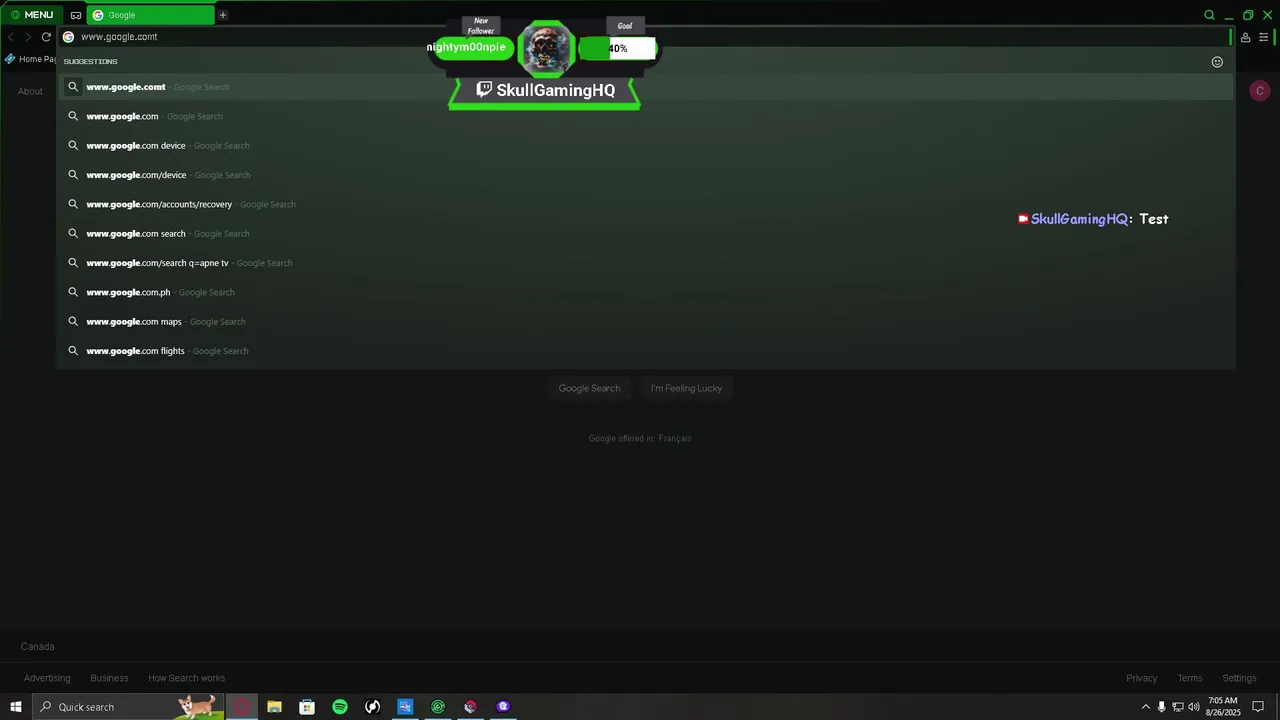Open the Terms footer link
This screenshot has height=720, width=1280.
coord(1190,678)
